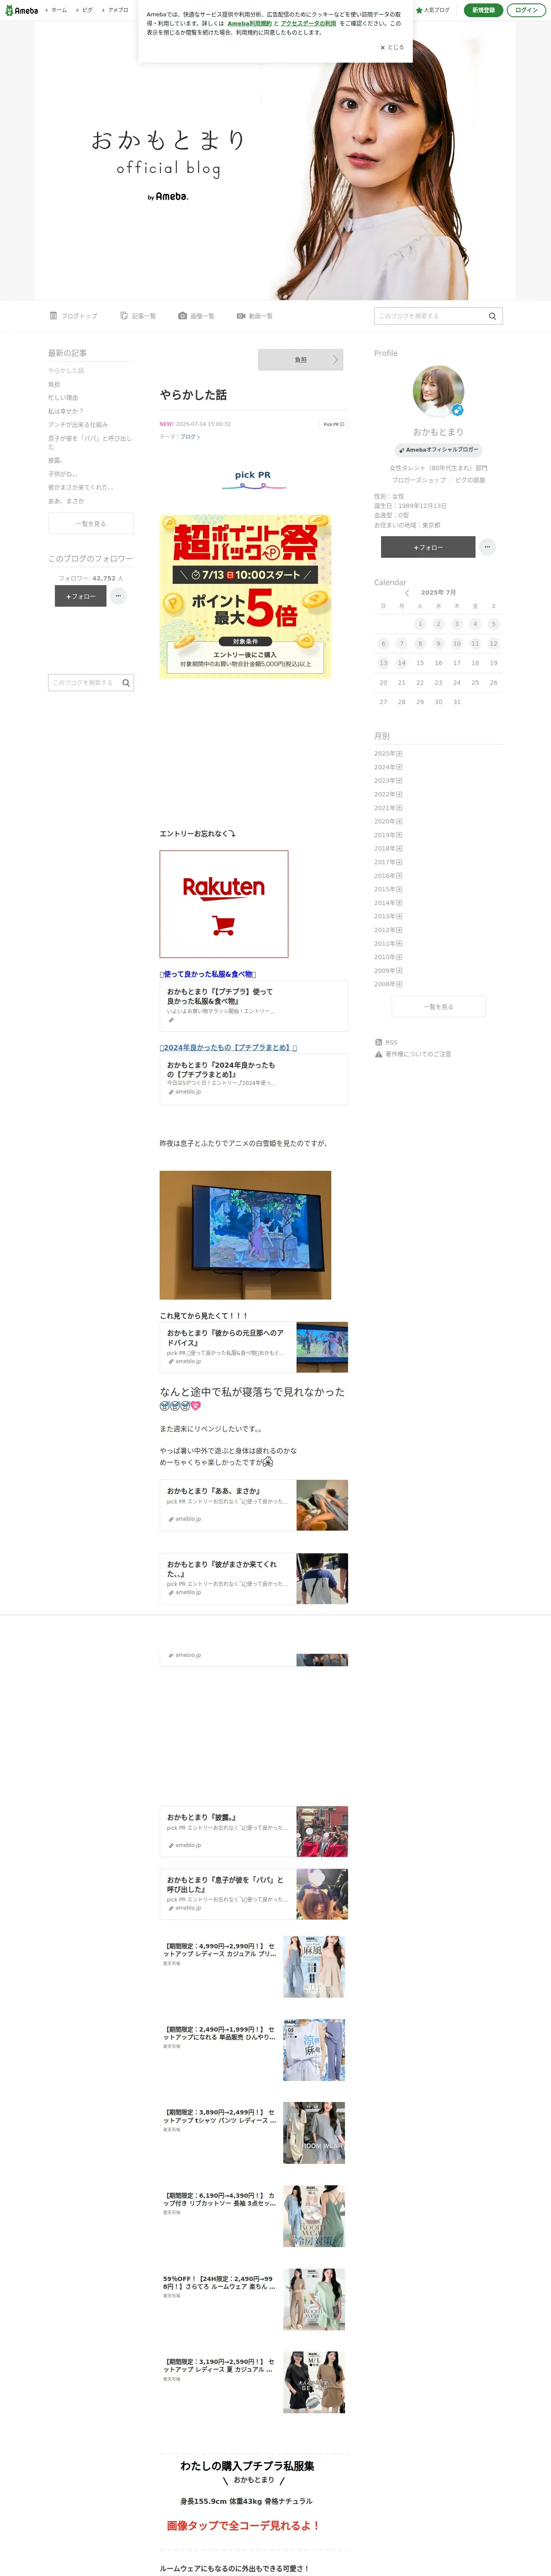551x2576 pixels.
Task: Open the ホーム link in the top bar
Action: [59, 10]
